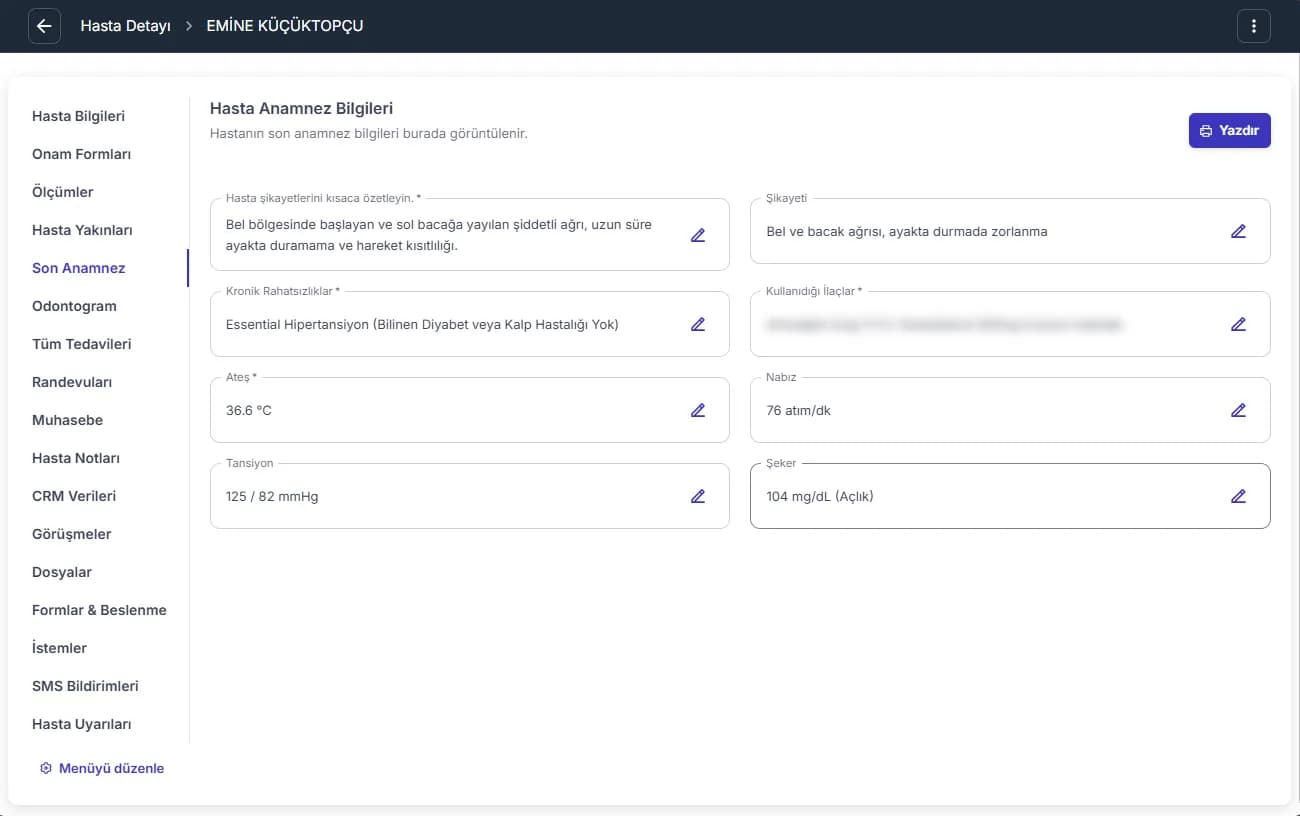Click the edit pencil for Ateş
Viewport: 1300px width, 816px height.
(x=698, y=410)
